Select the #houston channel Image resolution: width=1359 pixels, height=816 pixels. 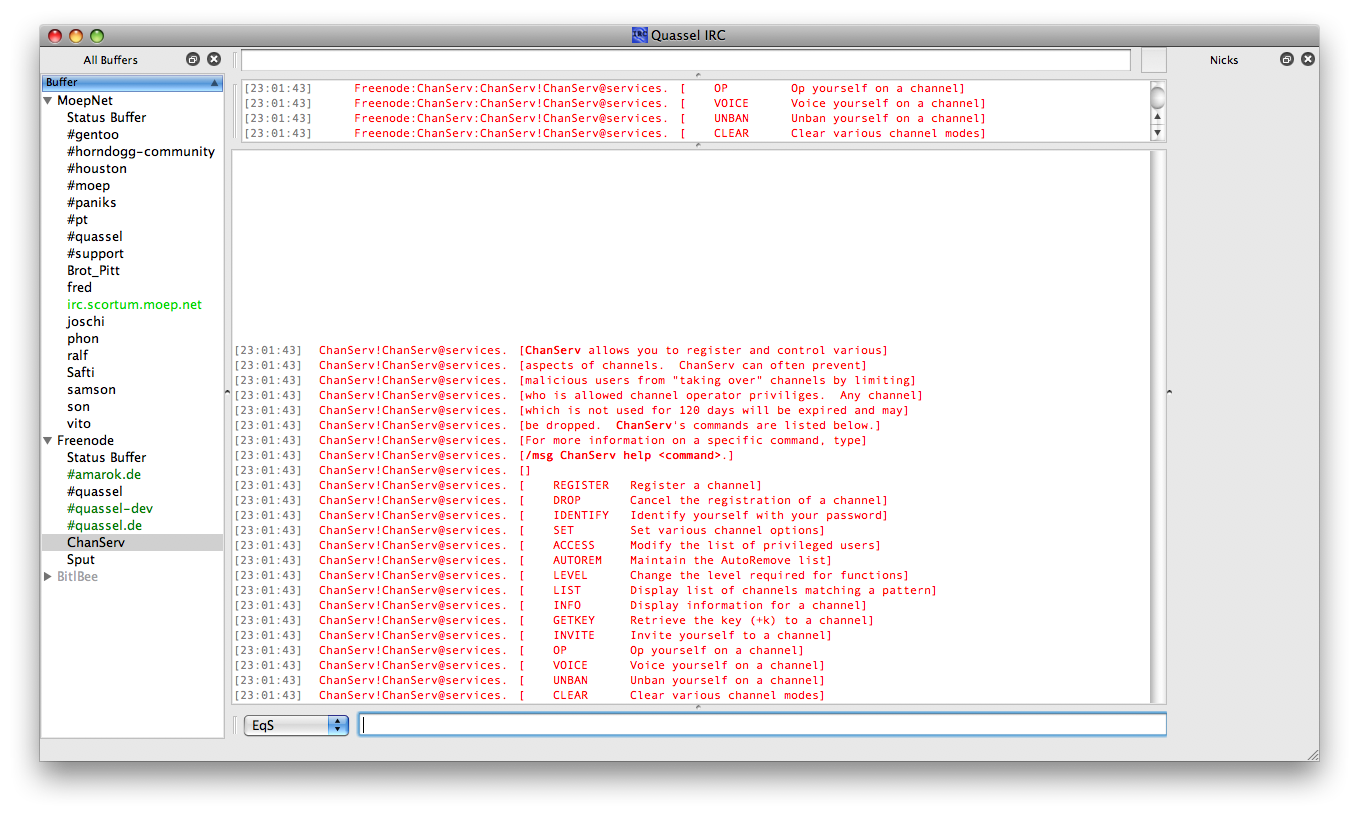[96, 169]
